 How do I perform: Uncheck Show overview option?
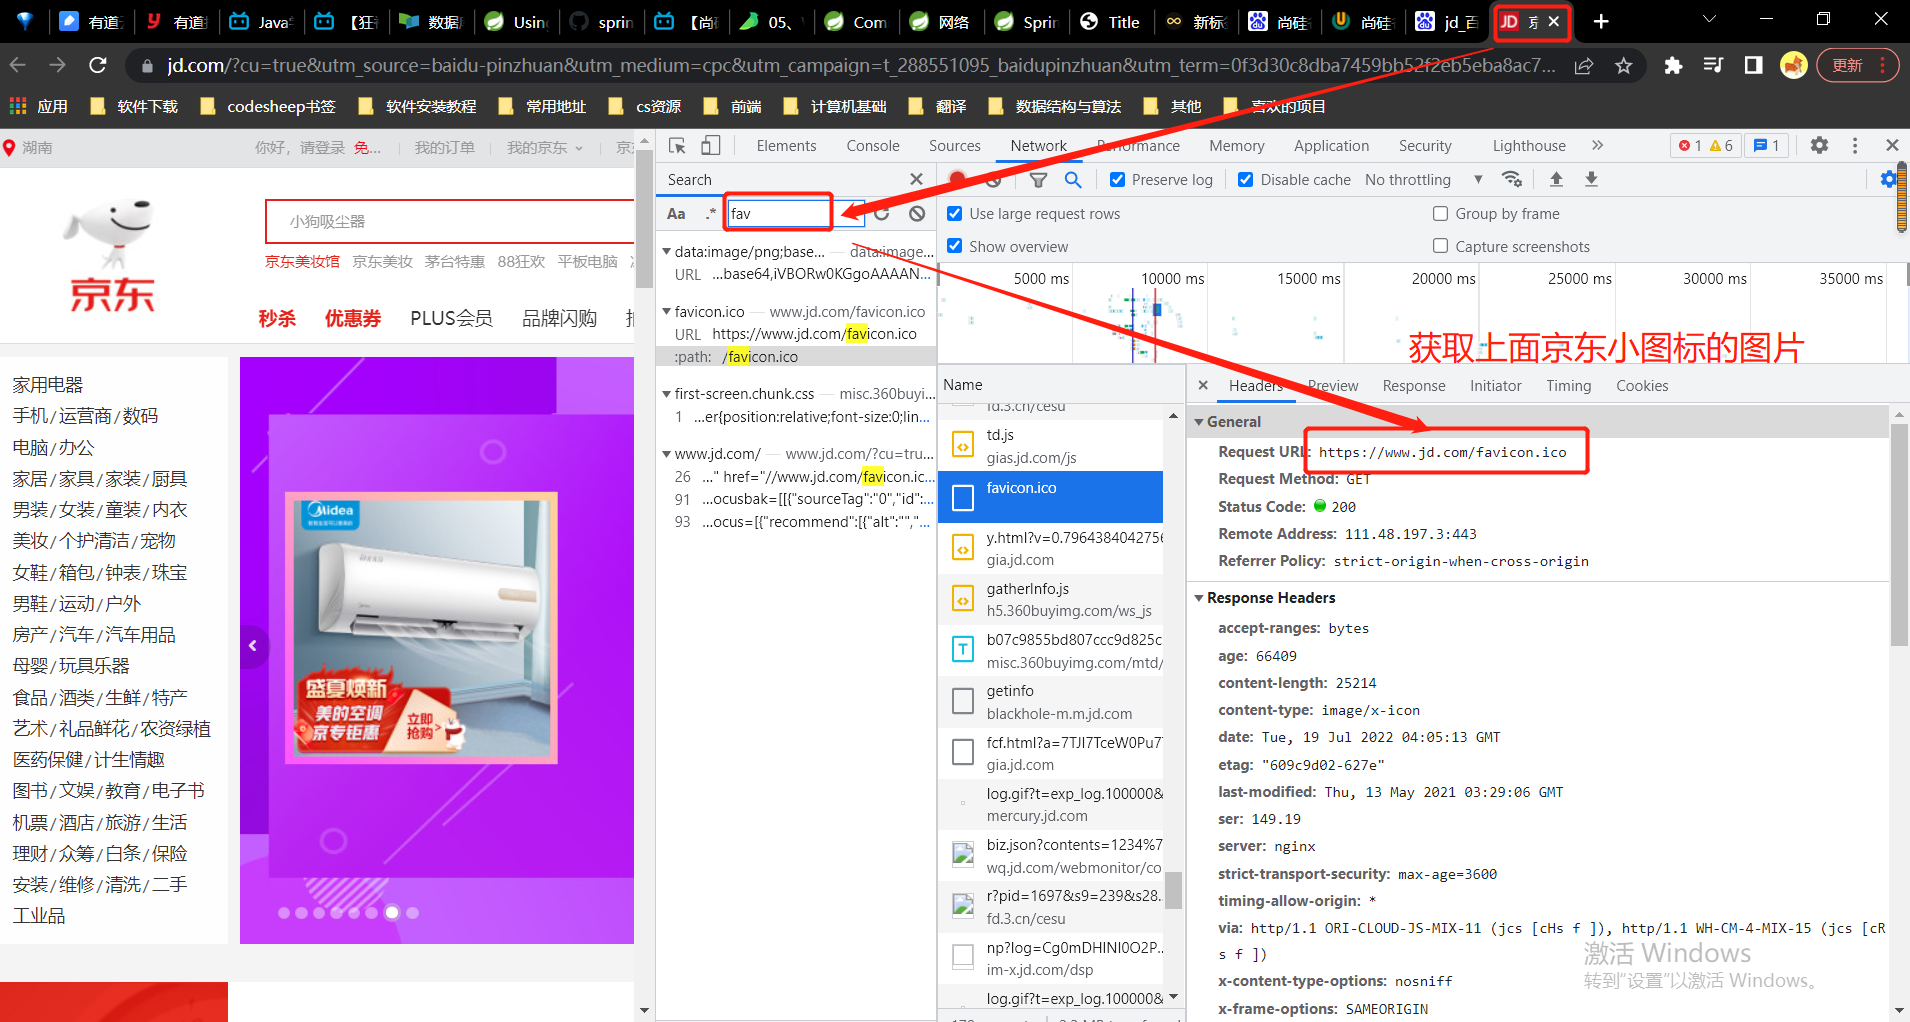coord(955,246)
